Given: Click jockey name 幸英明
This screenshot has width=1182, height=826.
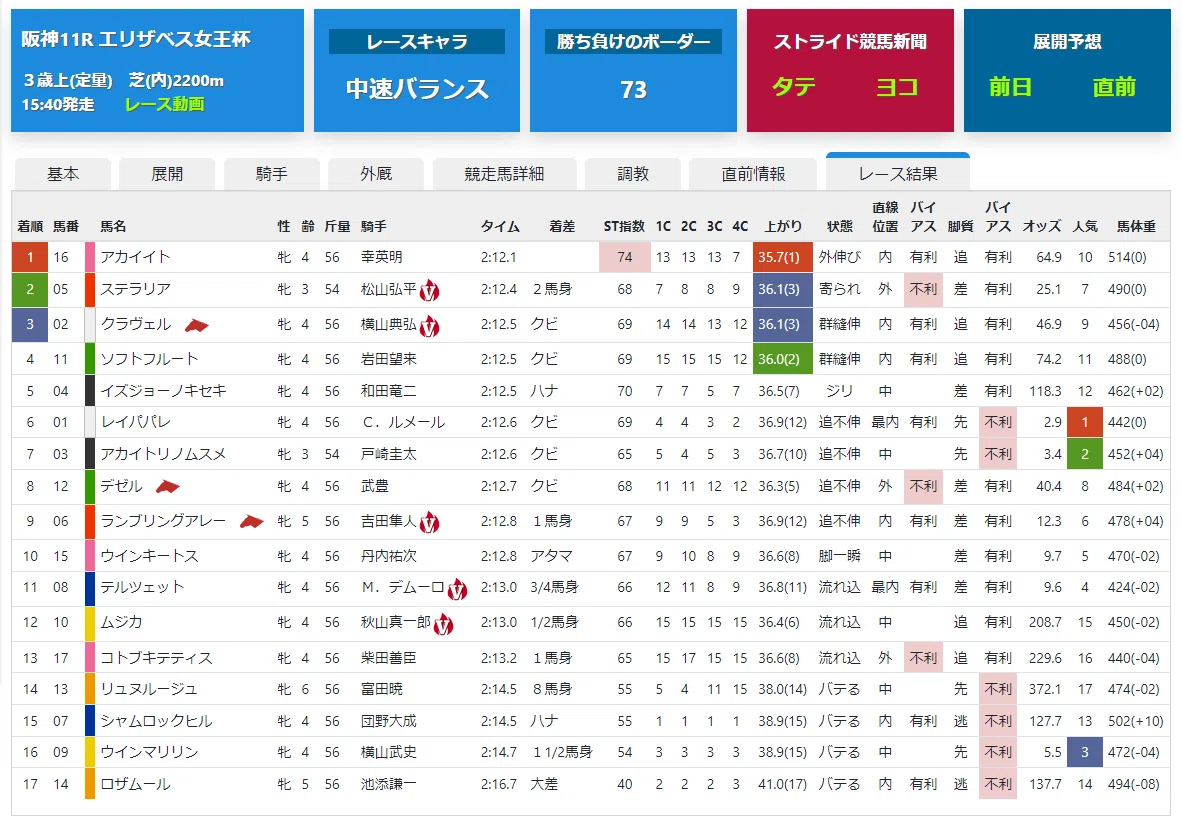Looking at the screenshot, I should [381, 257].
